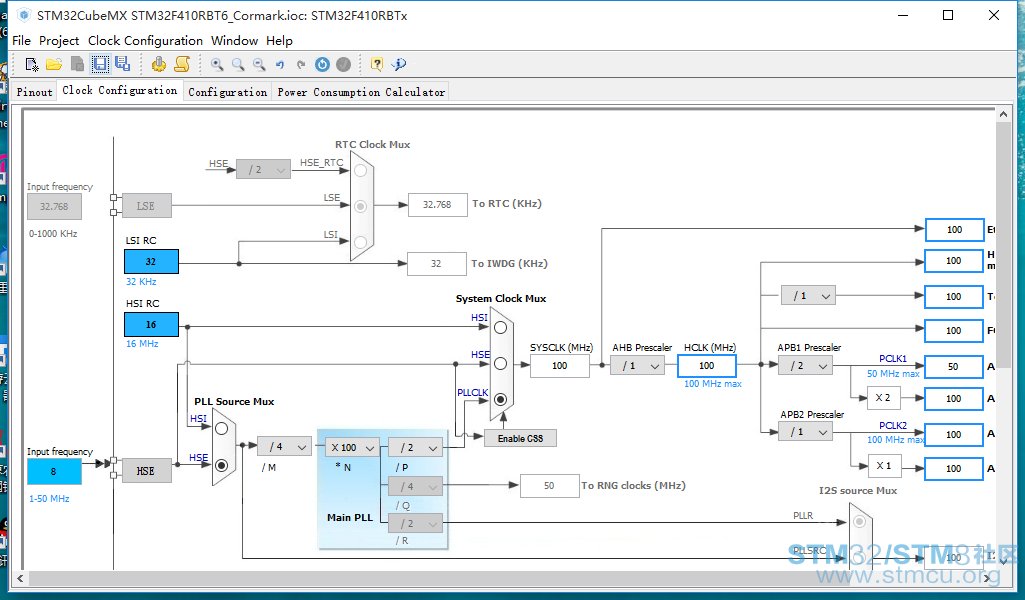Open the Help menu in the menu bar
The height and width of the screenshot is (600, 1025).
tap(279, 41)
